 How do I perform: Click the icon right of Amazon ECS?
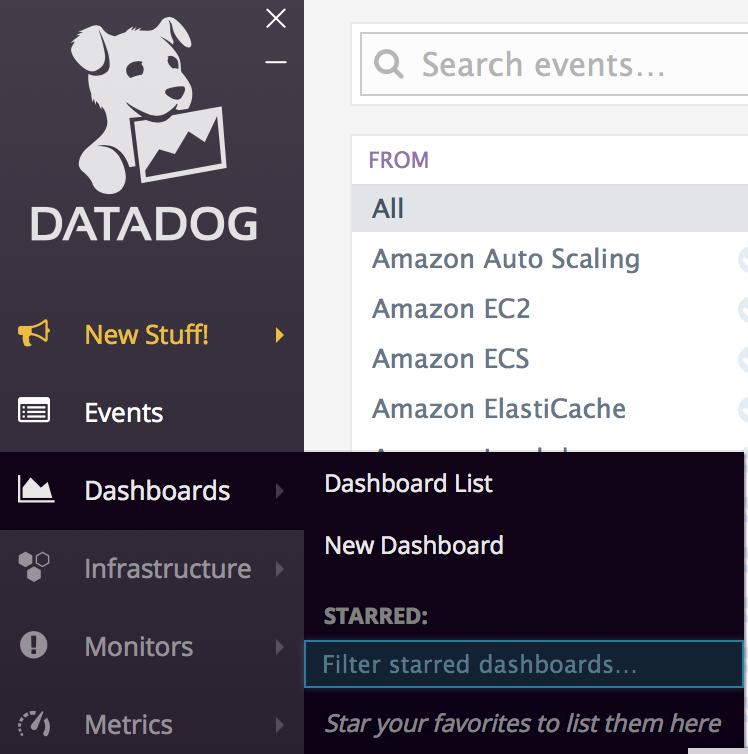(x=743, y=360)
